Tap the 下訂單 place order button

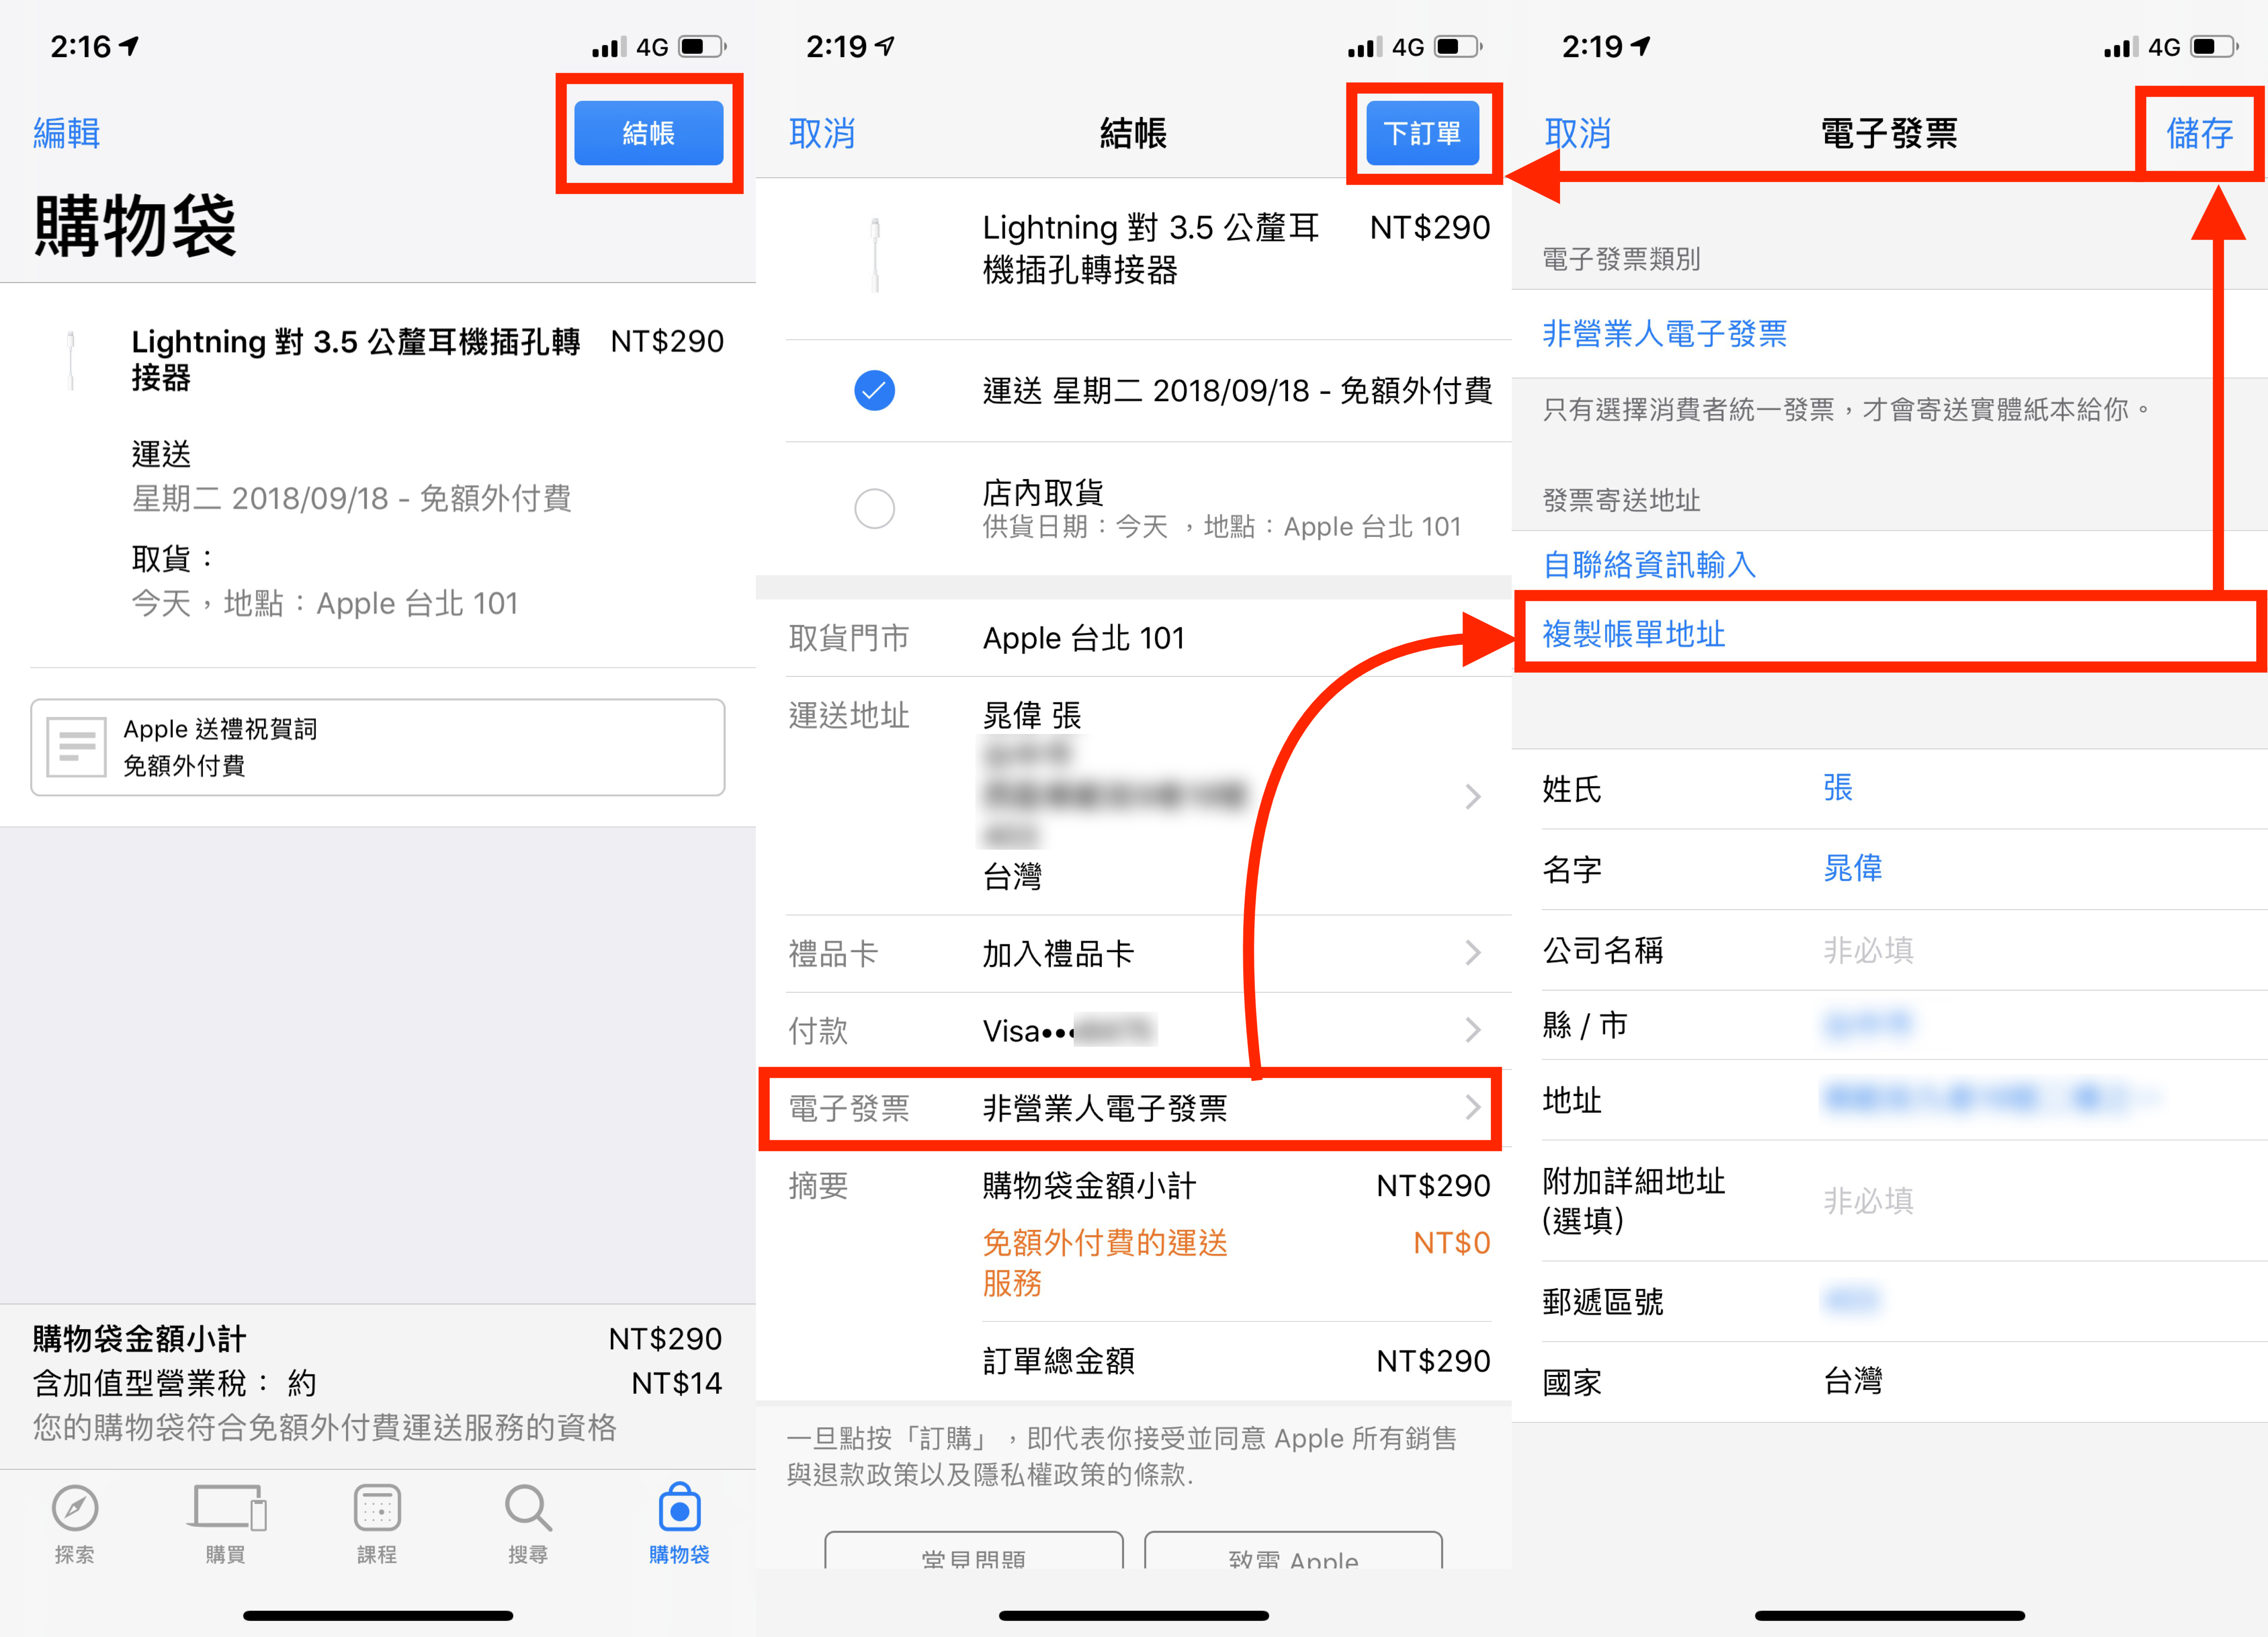pyautogui.click(x=1422, y=133)
